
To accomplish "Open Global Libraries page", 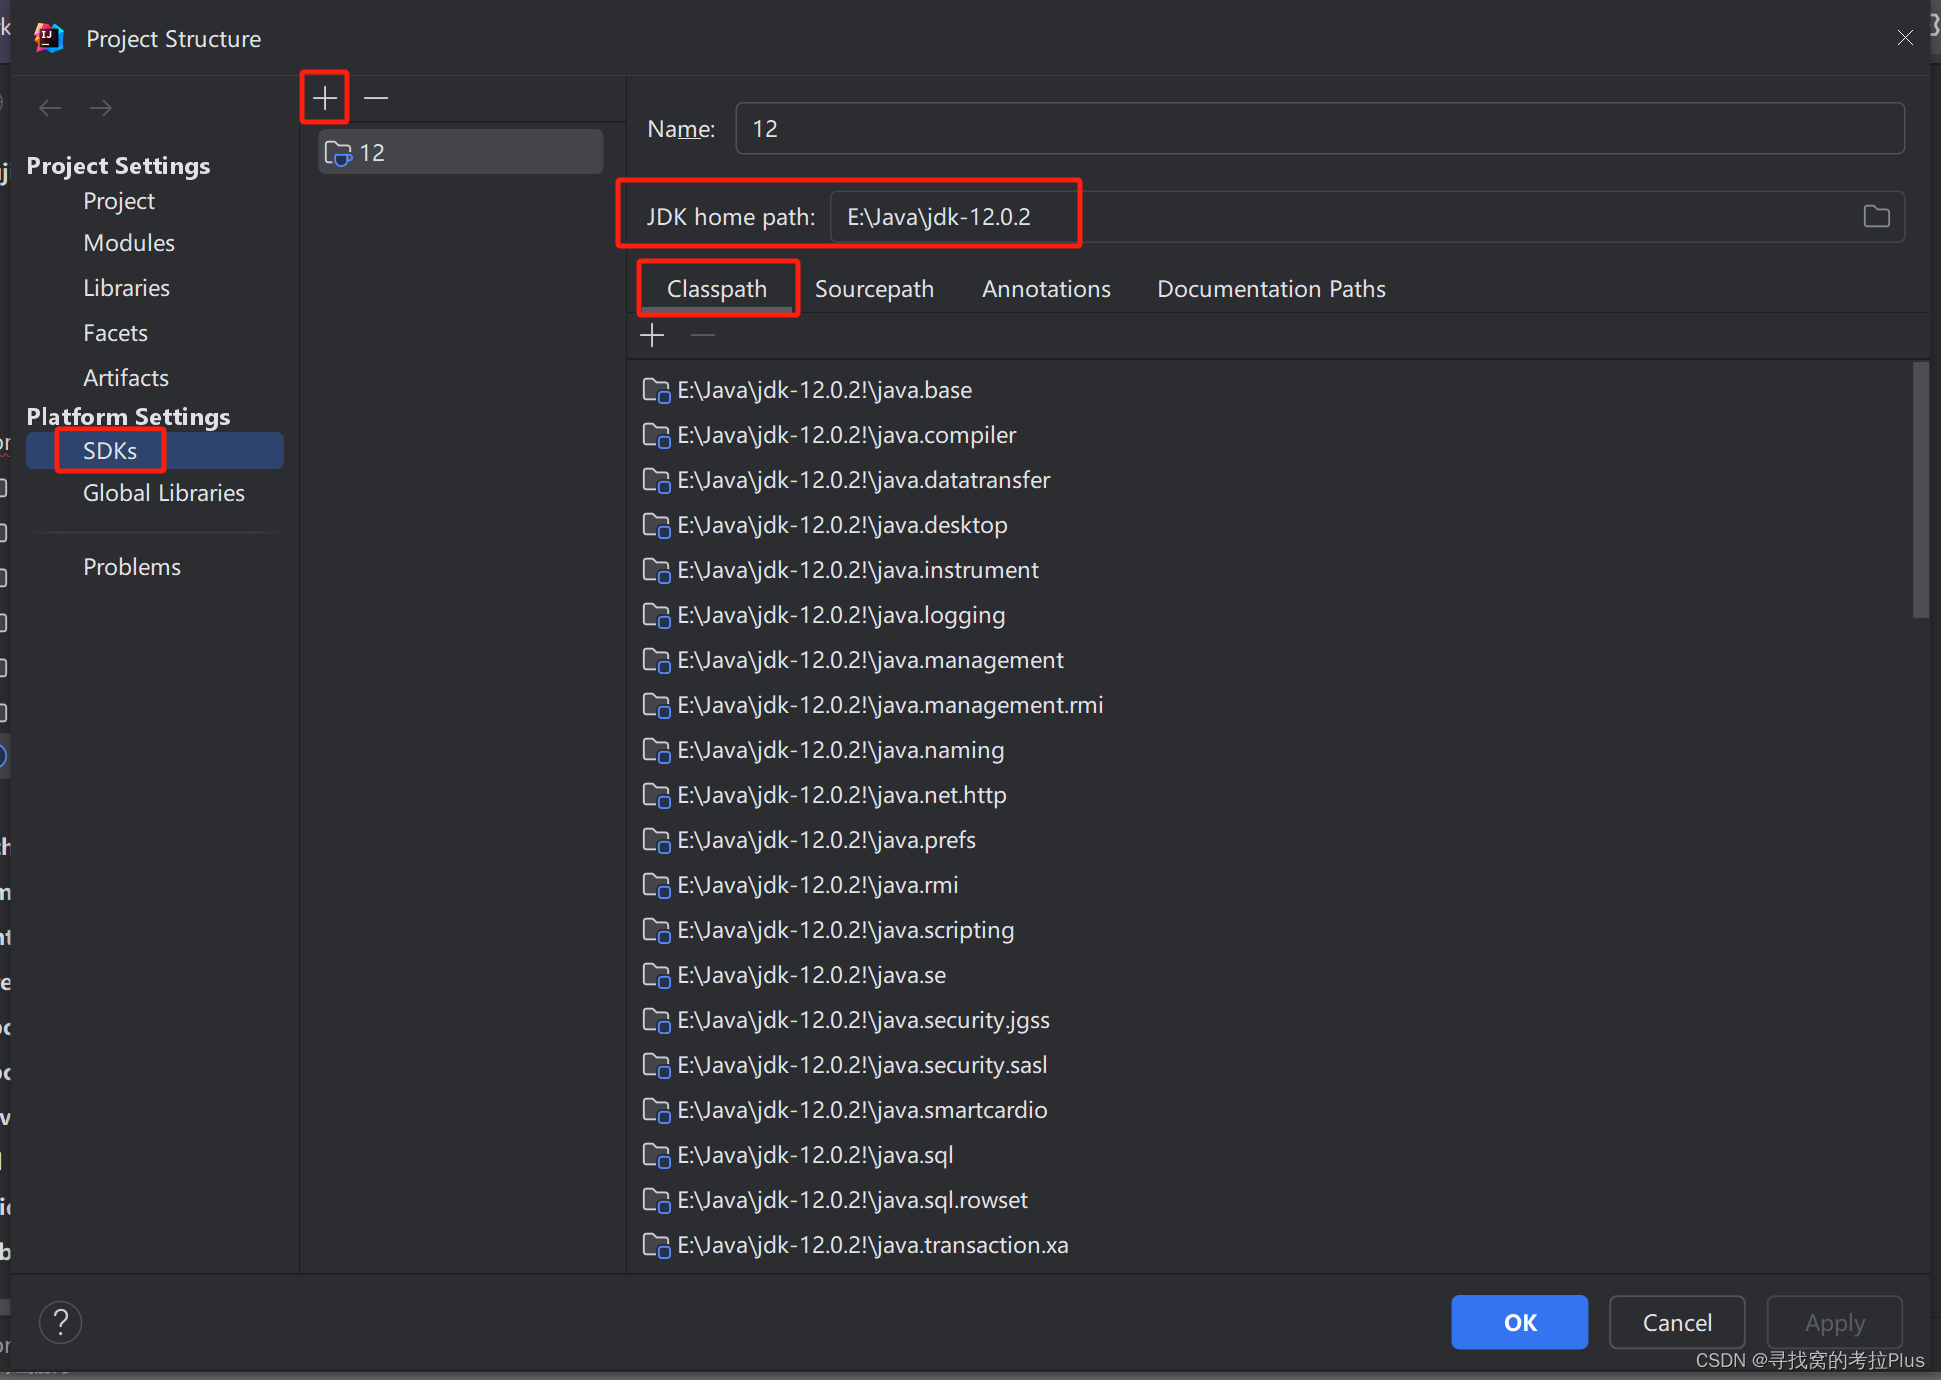I will [x=163, y=493].
